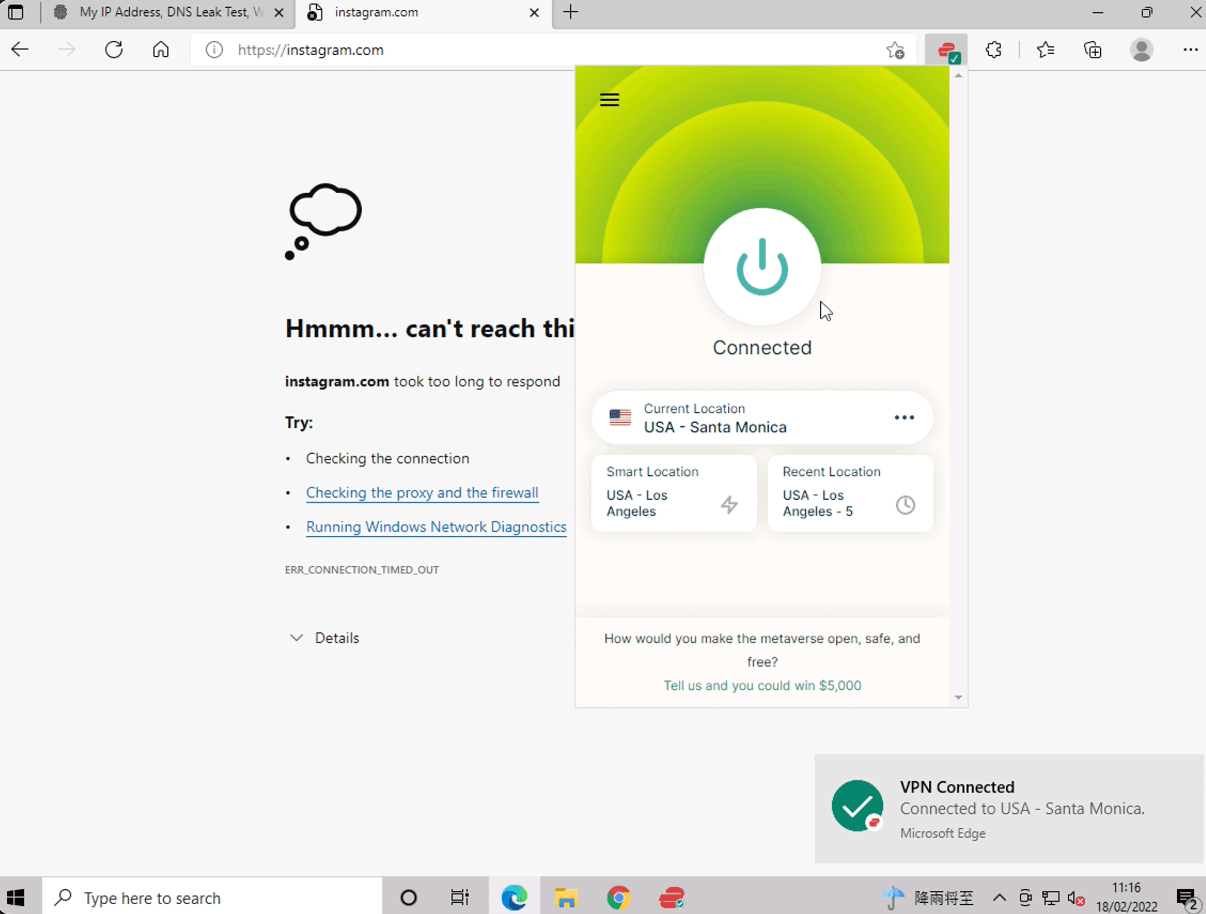Click the taskbar search box
The width and height of the screenshot is (1206, 914).
[x=212, y=898]
